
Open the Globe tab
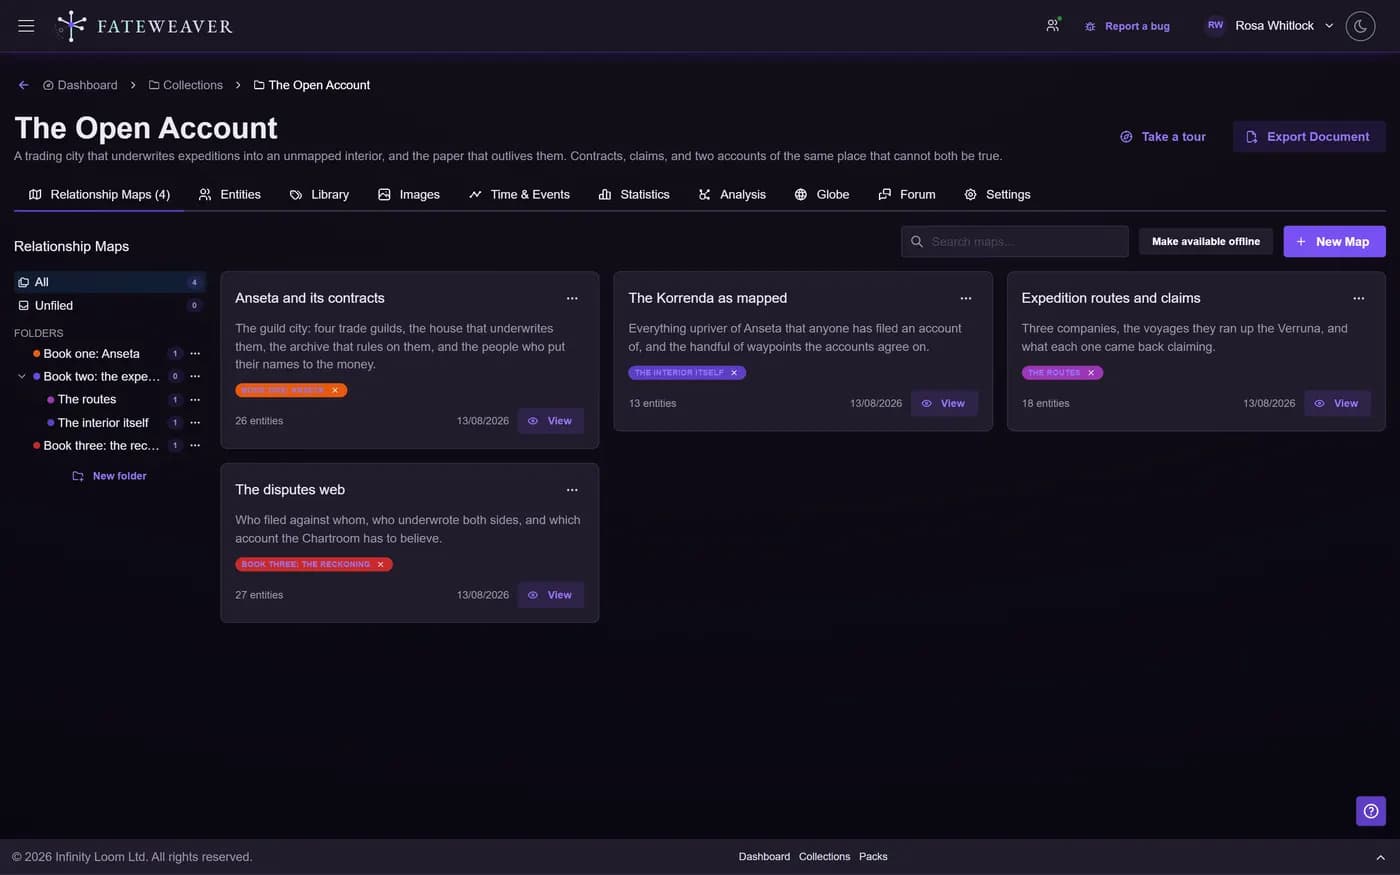tap(822, 194)
